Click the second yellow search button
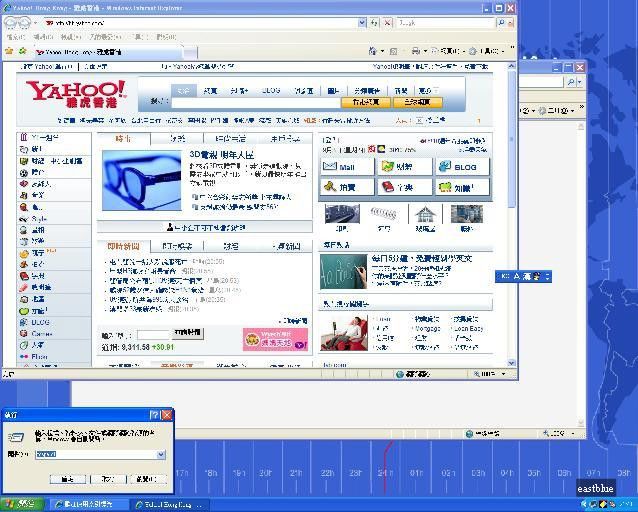 pyautogui.click(x=417, y=102)
